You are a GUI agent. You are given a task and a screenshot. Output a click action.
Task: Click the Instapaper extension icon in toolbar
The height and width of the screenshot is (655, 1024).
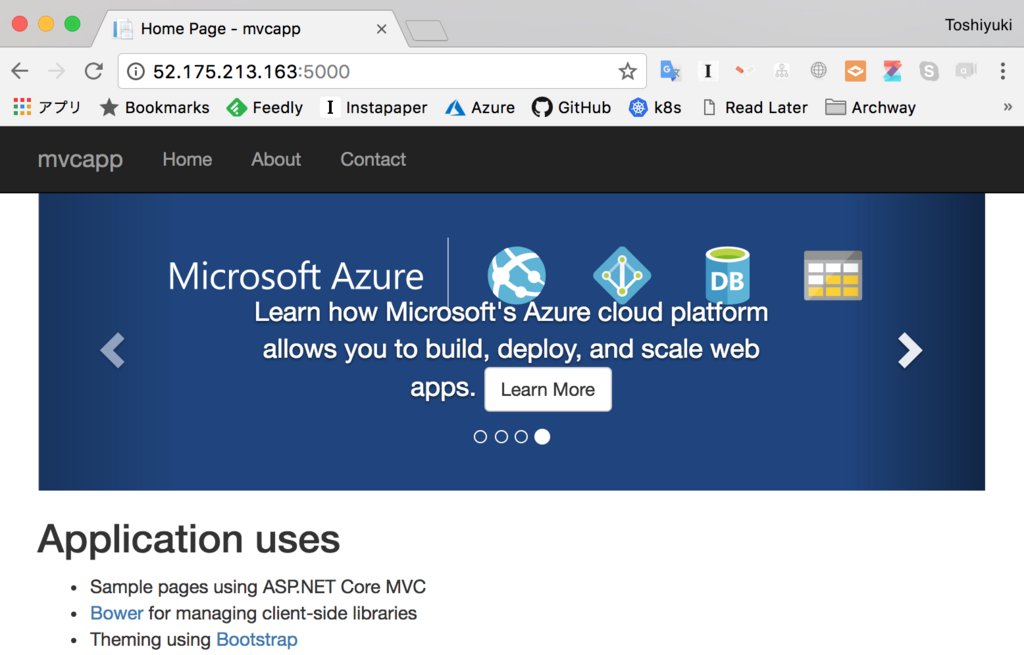707,71
